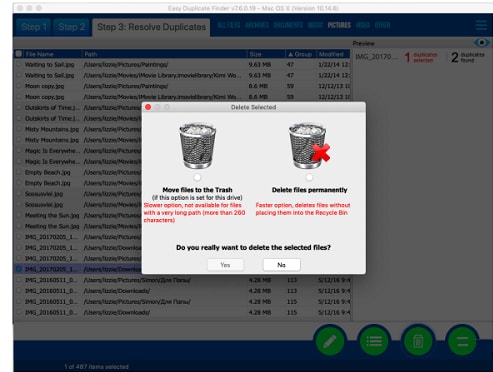493x372 pixels.
Task: Click the '1 duplicates selected' counter
Action: pyautogui.click(x=421, y=57)
